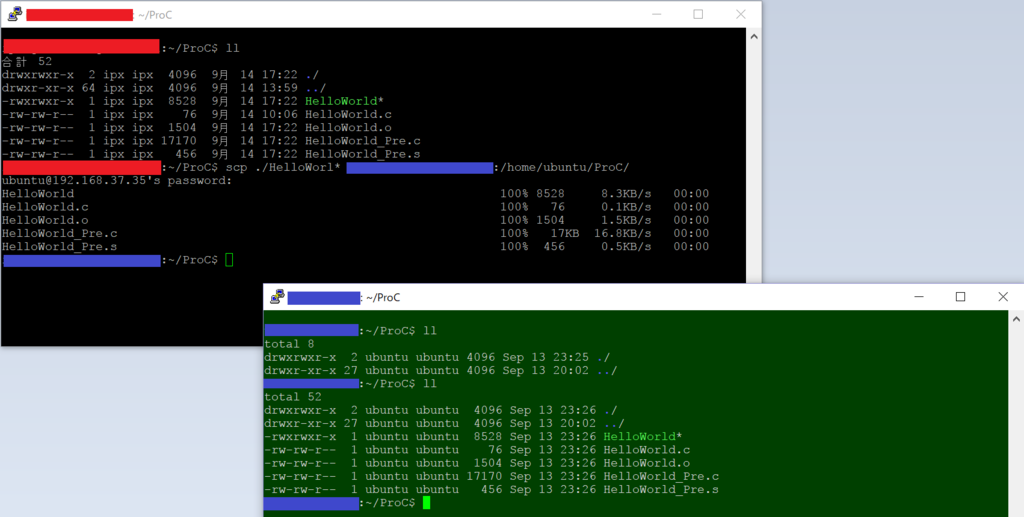Click '16.8KB/s' transfer speed value

(622, 233)
